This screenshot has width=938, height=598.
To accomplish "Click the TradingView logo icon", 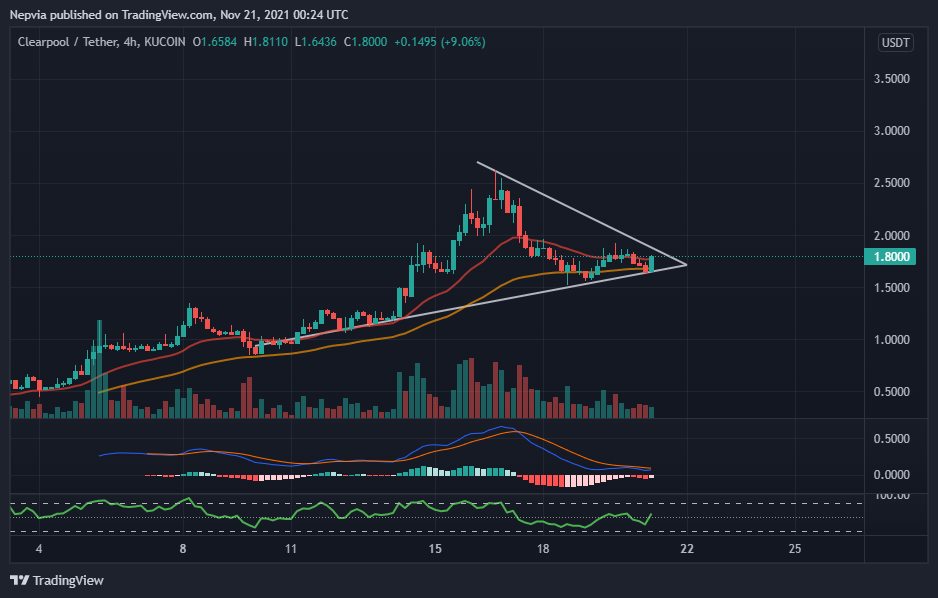I will [x=19, y=578].
